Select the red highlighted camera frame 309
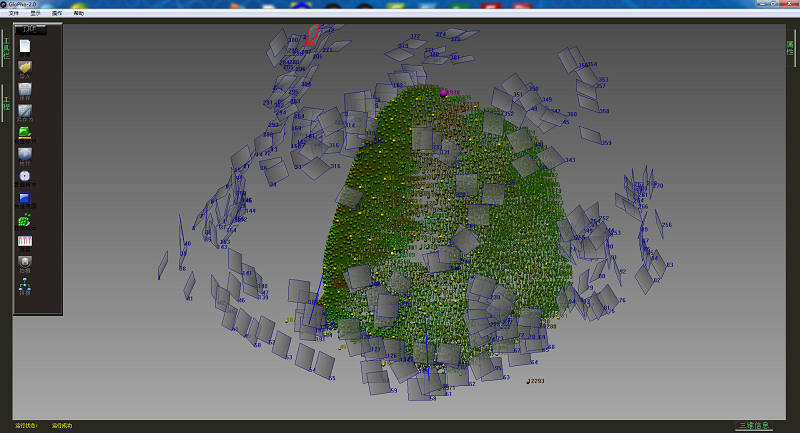This screenshot has width=800, height=433. pyautogui.click(x=314, y=36)
